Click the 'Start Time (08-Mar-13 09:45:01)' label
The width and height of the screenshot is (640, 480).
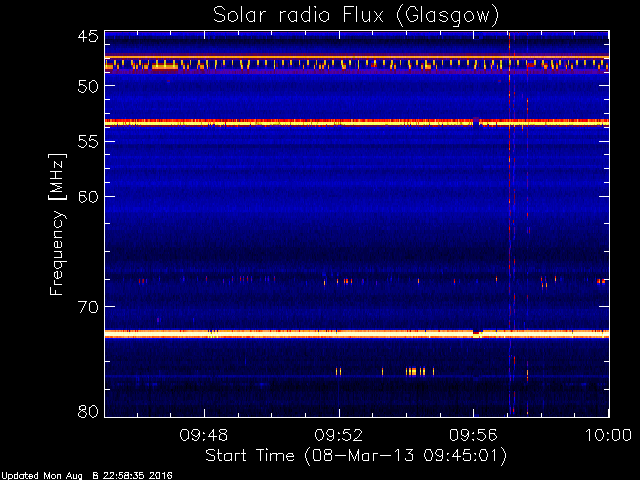pos(356,456)
